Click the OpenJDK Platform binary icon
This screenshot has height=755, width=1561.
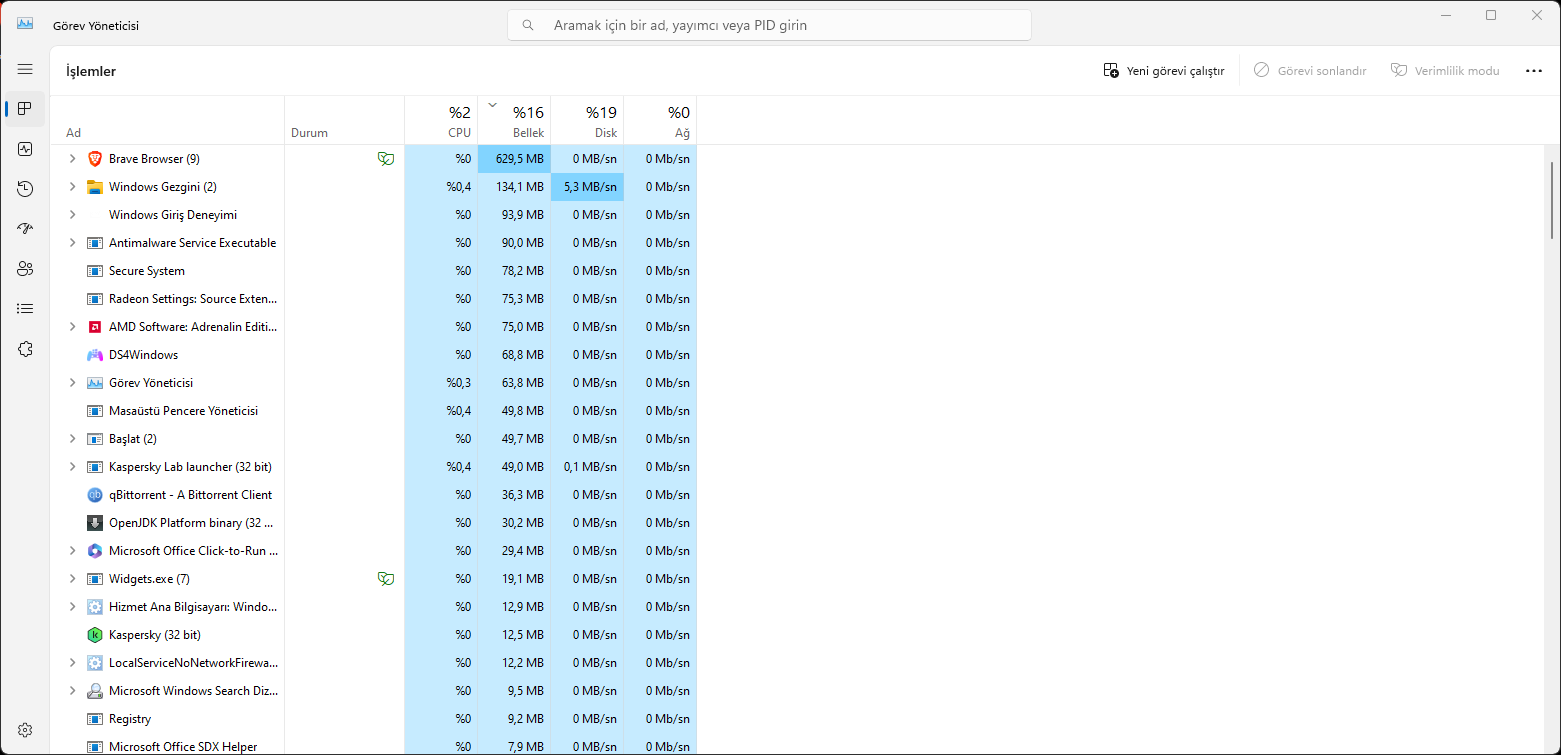point(95,522)
